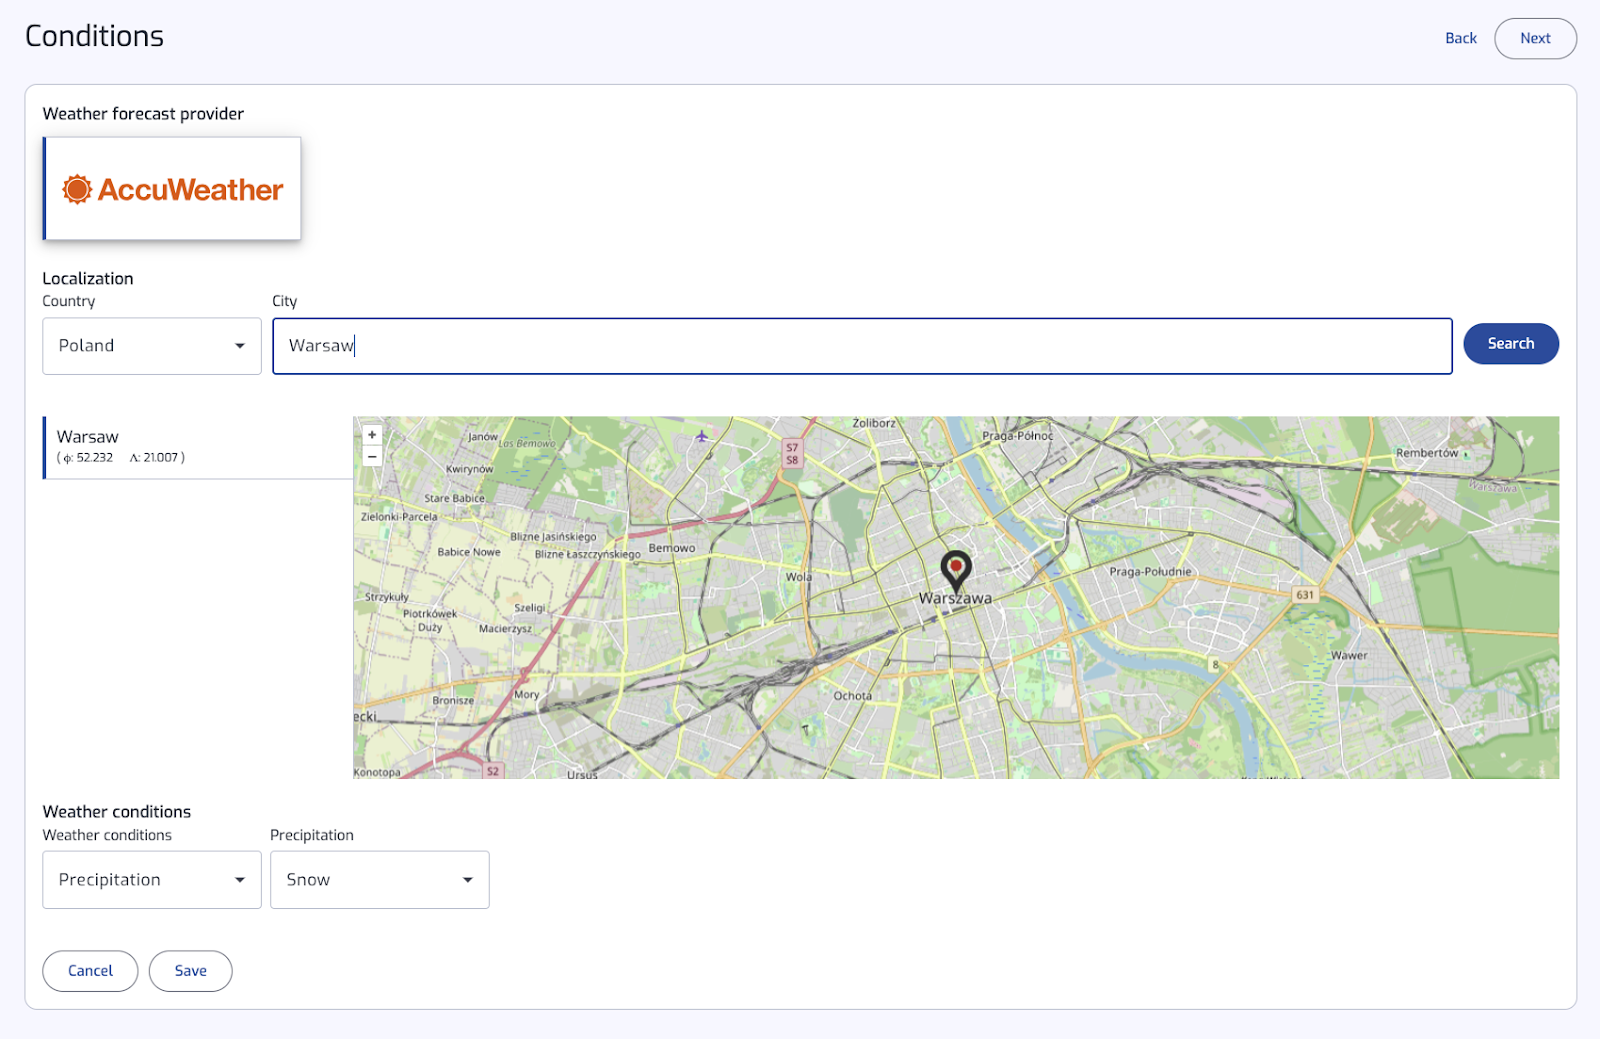1600x1039 pixels.
Task: Click the Babice Nowe label on map
Action: 469,552
